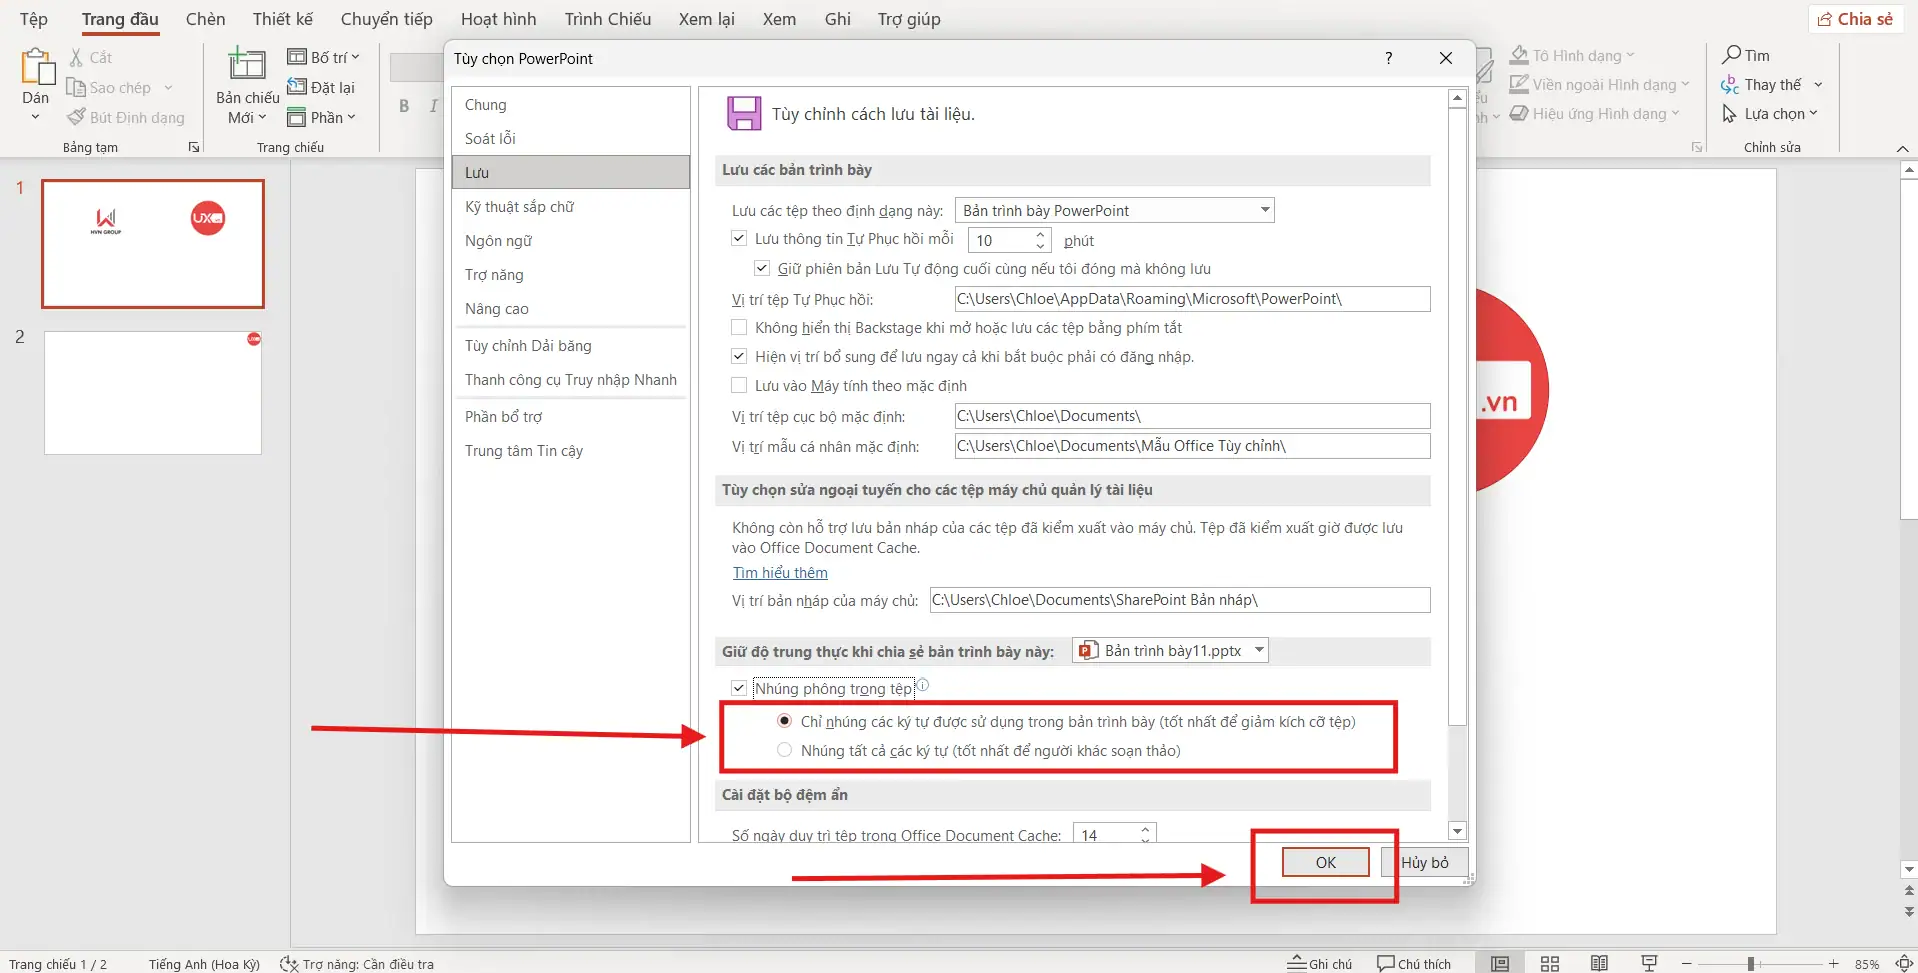
Task: Select the Cắt scissors icon
Action: pyautogui.click(x=77, y=57)
